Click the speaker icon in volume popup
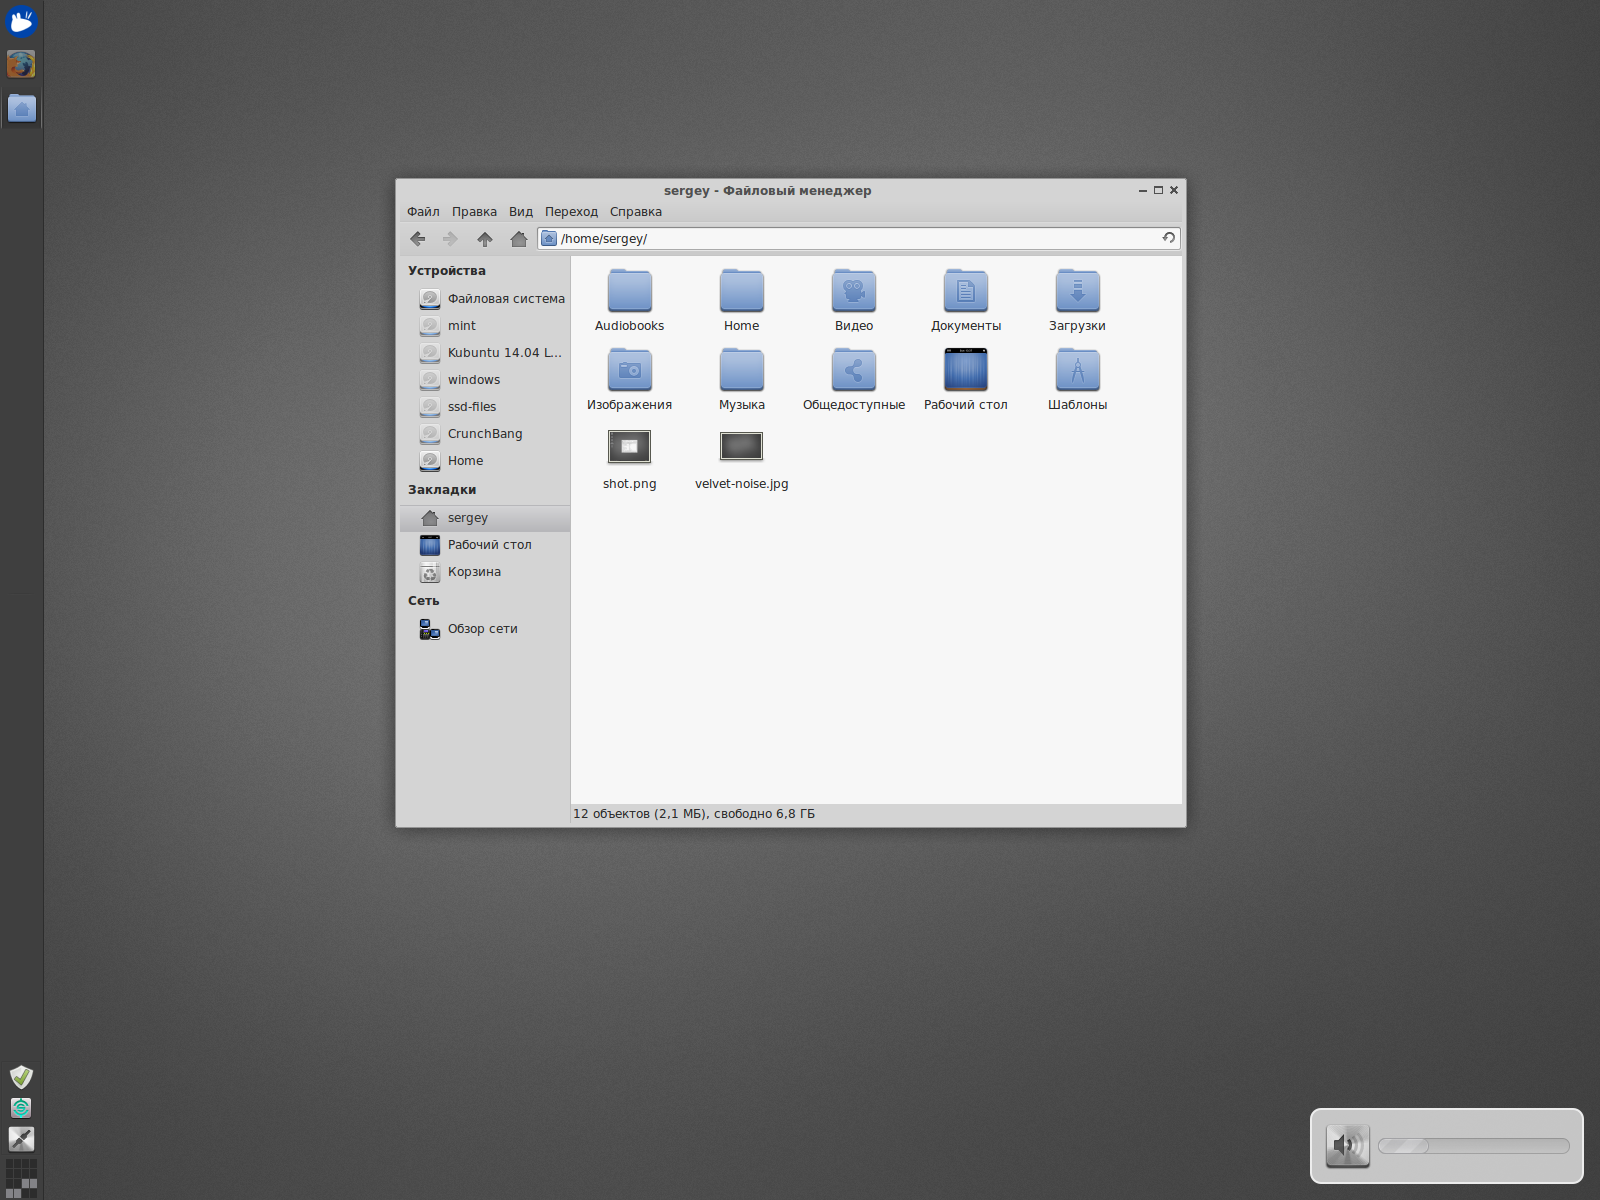 1347,1146
